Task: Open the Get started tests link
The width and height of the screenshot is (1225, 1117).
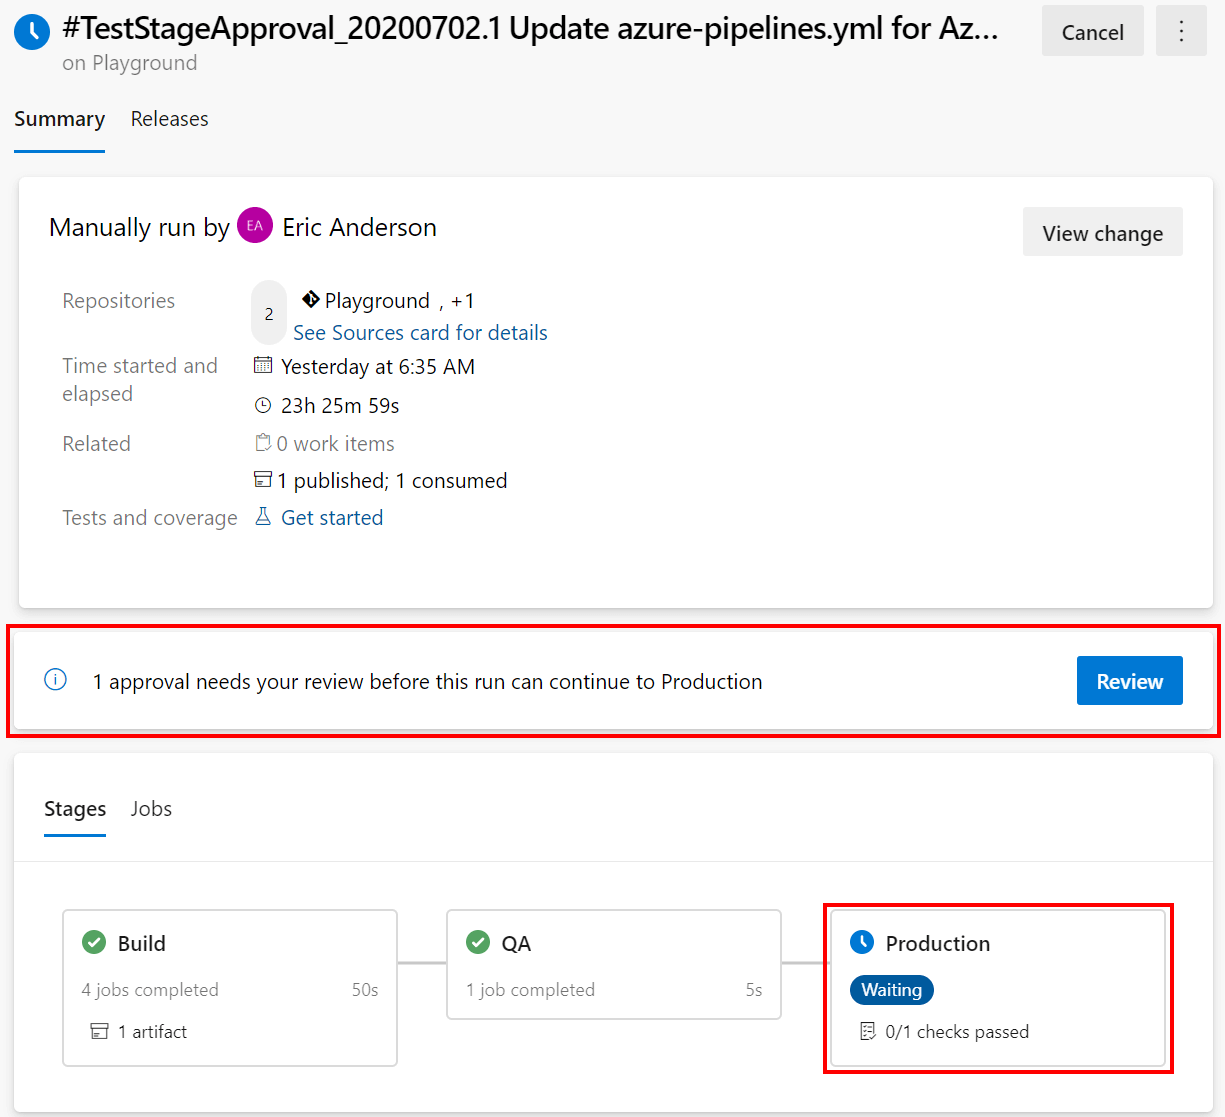Action: (x=332, y=517)
